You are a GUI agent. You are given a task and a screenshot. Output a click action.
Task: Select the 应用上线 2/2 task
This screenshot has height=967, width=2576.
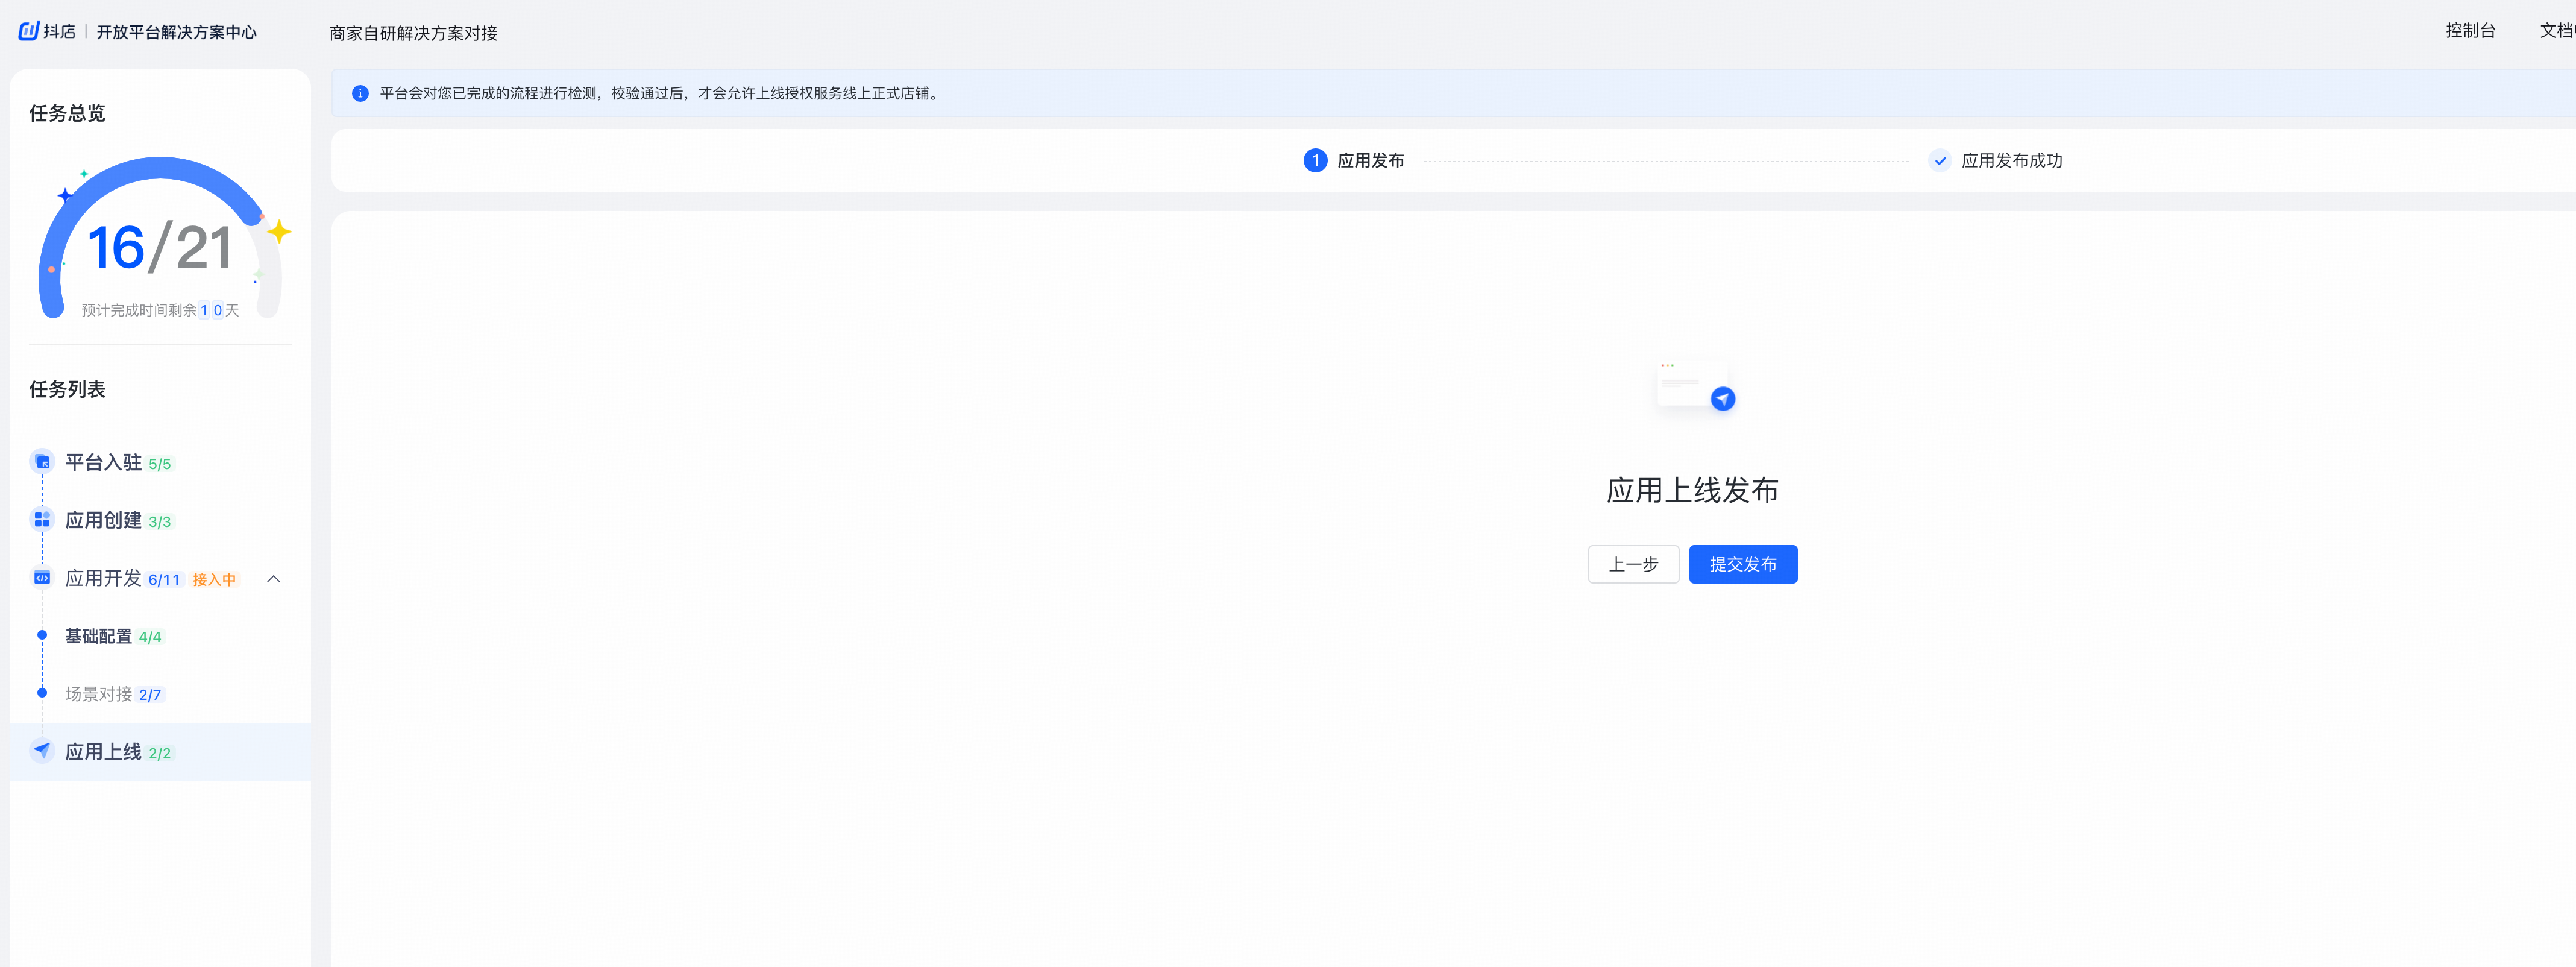point(160,751)
